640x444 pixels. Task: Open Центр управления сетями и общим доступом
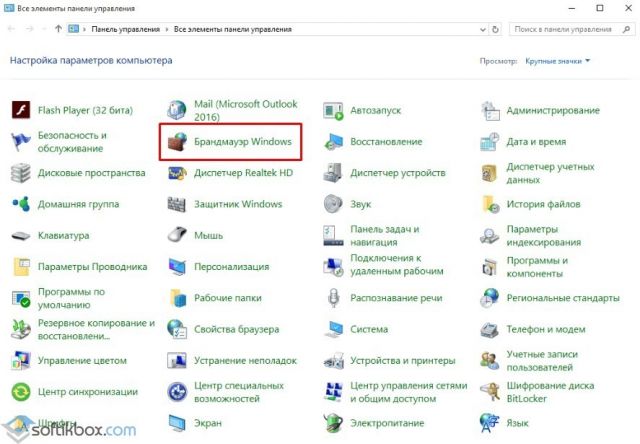[409, 392]
